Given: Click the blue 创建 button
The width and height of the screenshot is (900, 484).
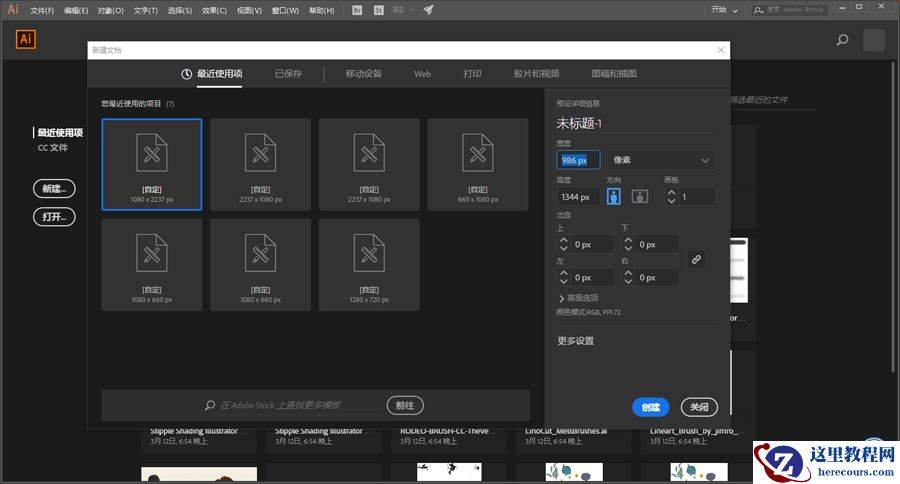Looking at the screenshot, I should (x=651, y=407).
